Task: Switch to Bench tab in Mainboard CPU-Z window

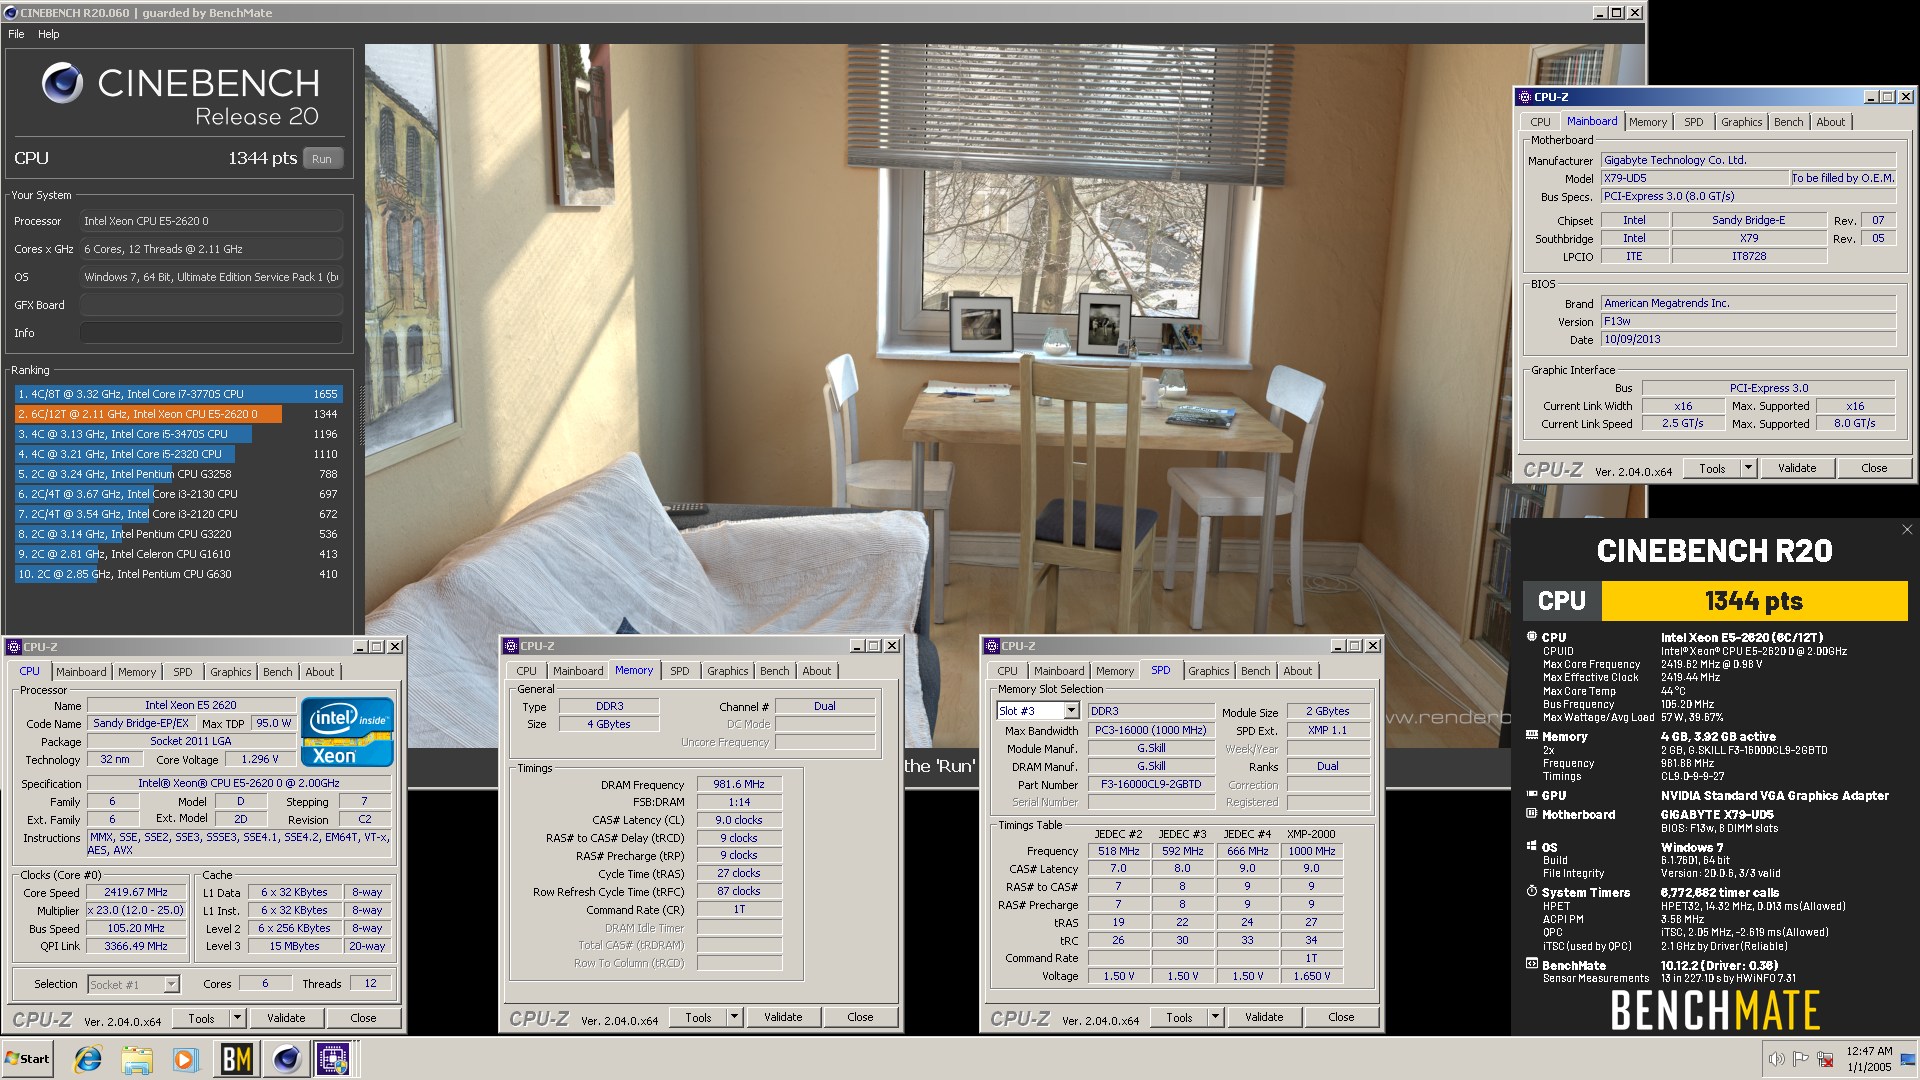Action: [x=1788, y=122]
